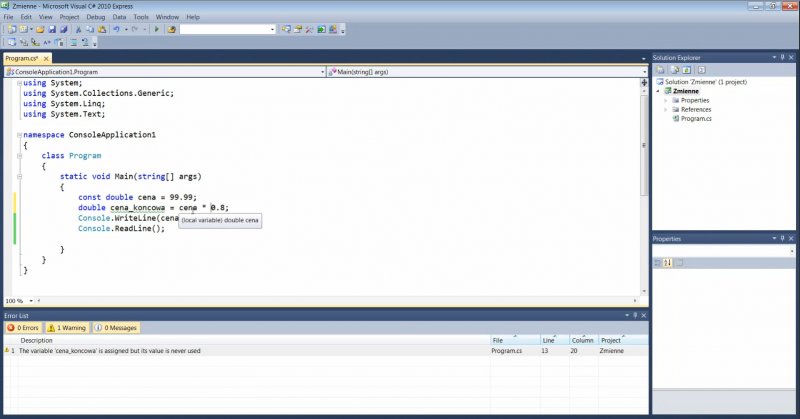Switch to the Program.cs editor tab
The height and width of the screenshot is (419, 800).
pyautogui.click(x=20, y=59)
